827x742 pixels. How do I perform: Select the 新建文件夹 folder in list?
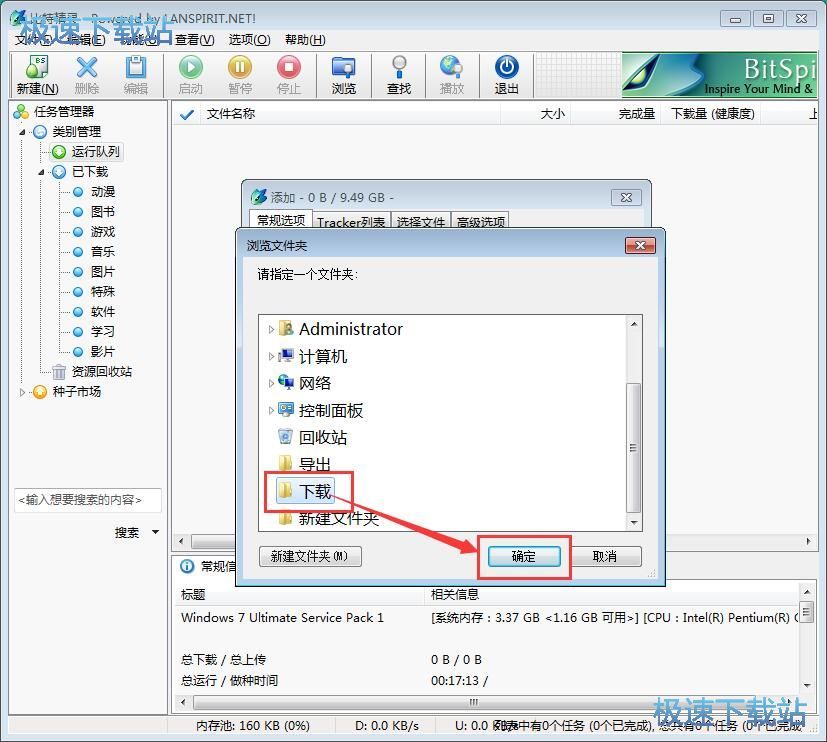click(x=328, y=519)
